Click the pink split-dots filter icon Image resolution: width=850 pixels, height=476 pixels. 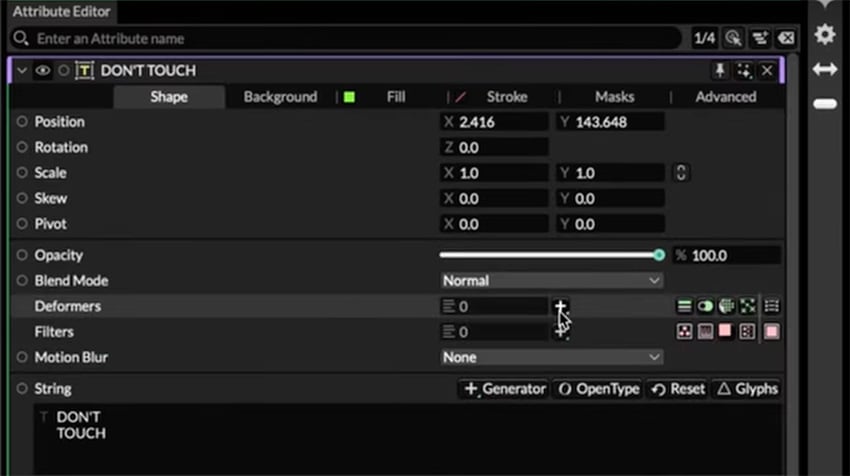(x=747, y=331)
